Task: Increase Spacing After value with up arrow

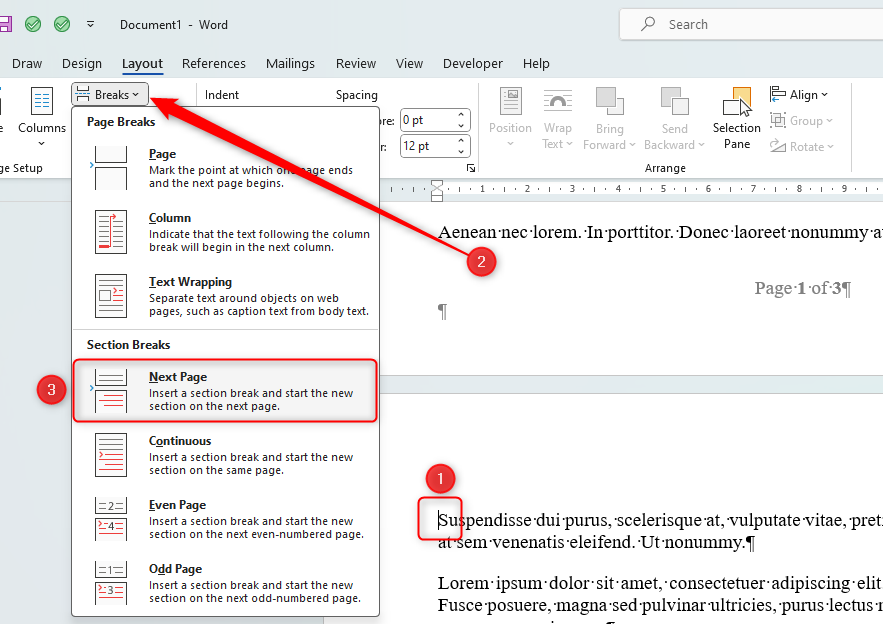Action: point(461,140)
